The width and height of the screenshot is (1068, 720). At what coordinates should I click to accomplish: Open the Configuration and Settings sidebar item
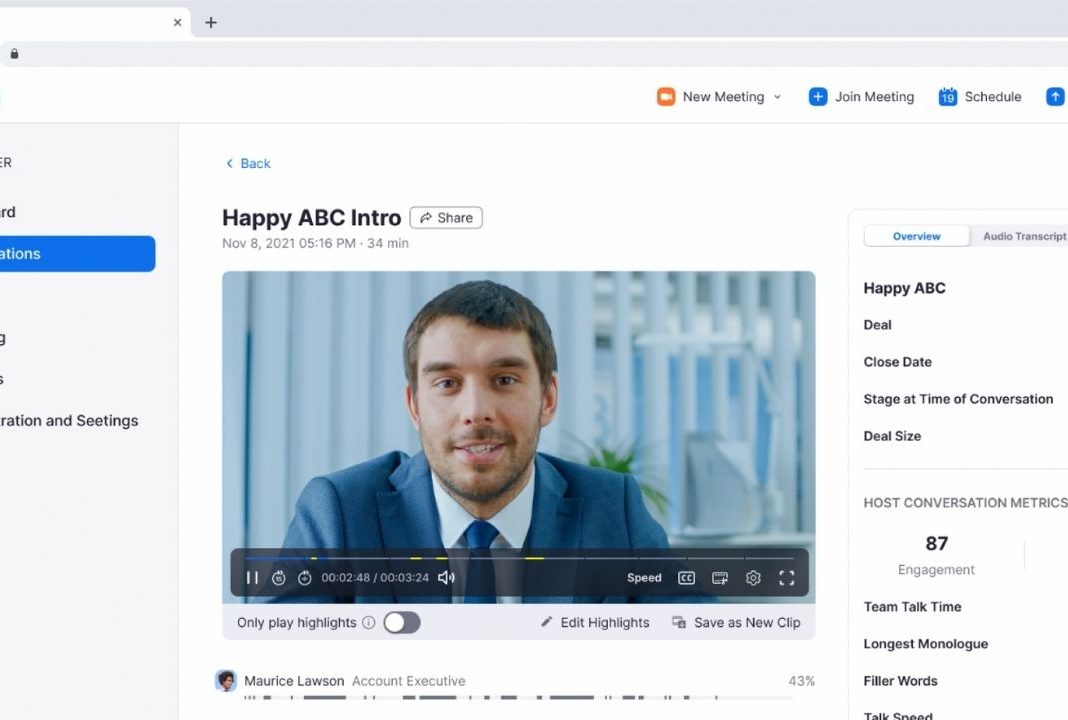(x=69, y=420)
